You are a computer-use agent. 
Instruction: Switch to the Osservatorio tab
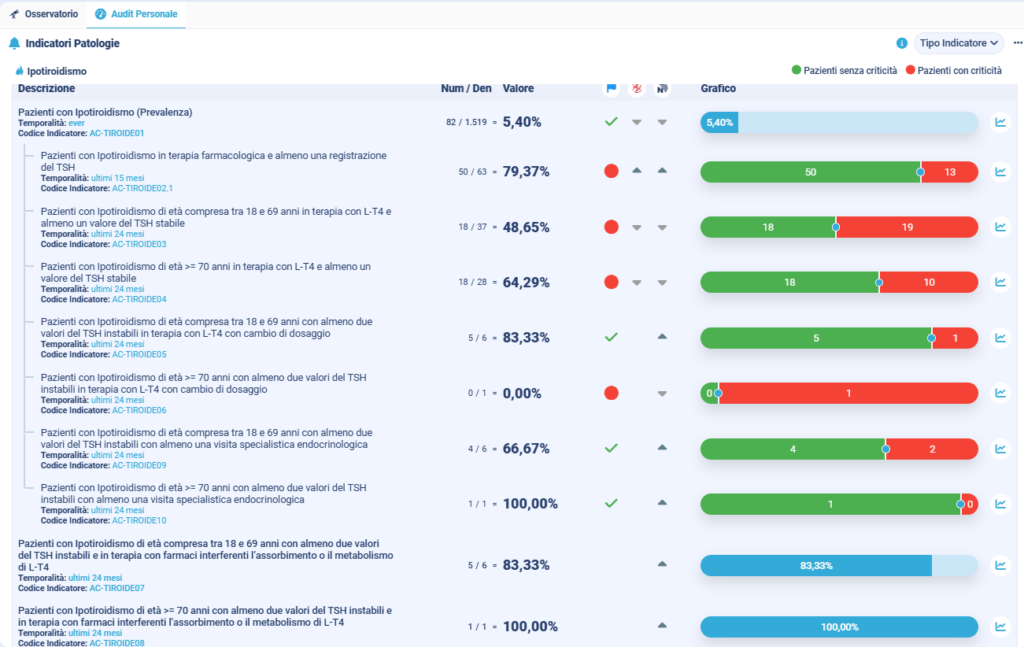[44, 14]
